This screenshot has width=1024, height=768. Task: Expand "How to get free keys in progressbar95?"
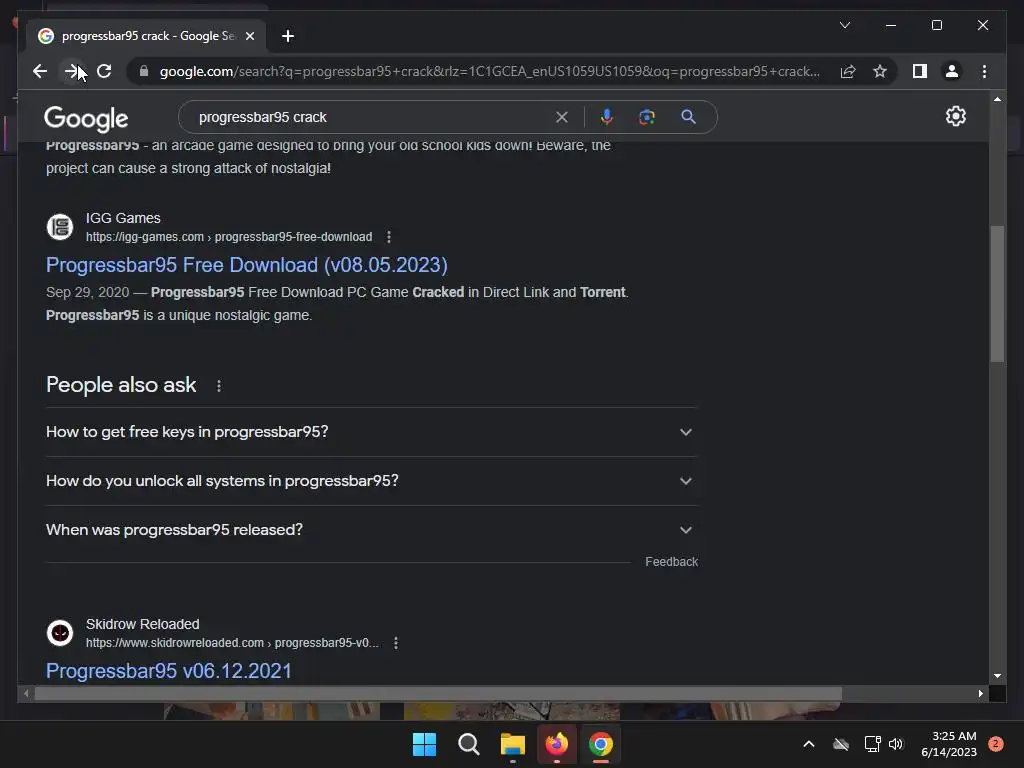[x=371, y=432]
